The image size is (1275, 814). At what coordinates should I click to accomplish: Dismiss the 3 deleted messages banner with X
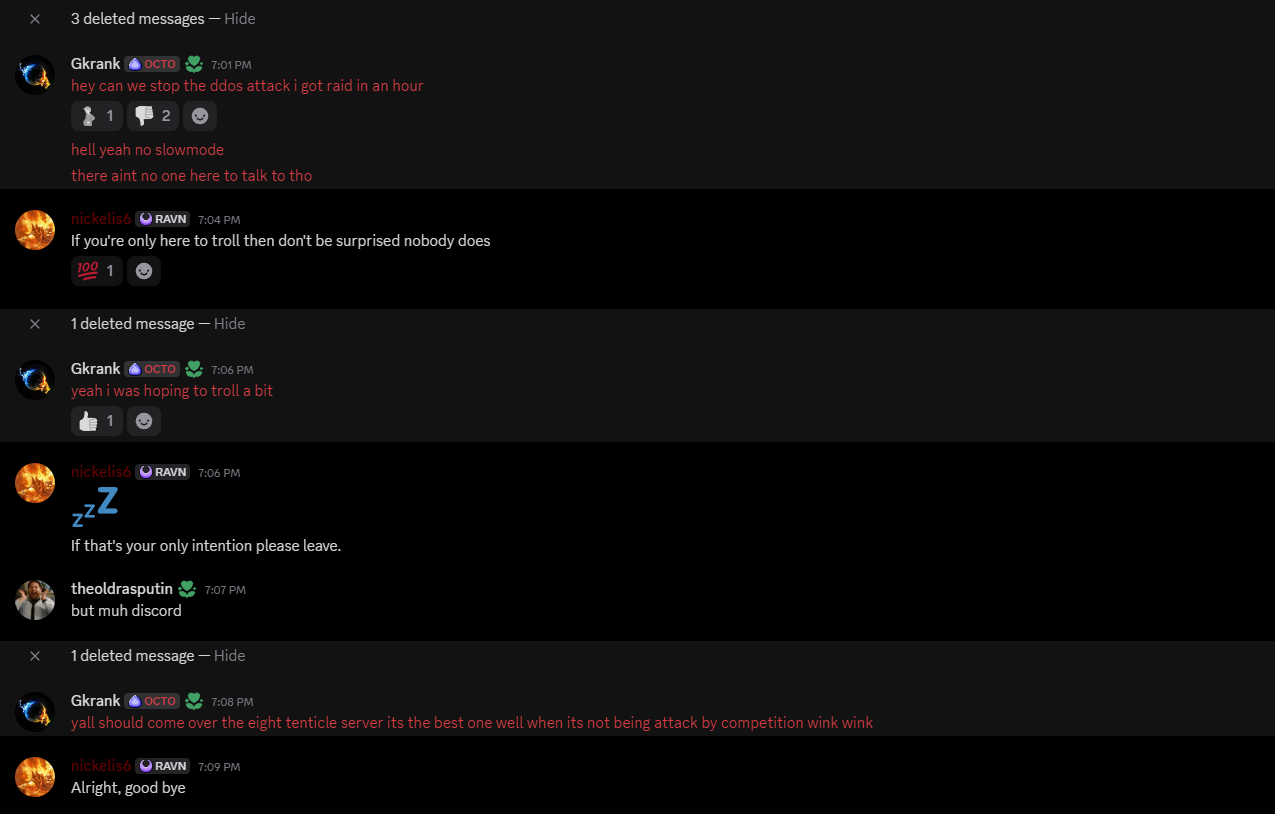pyautogui.click(x=35, y=19)
